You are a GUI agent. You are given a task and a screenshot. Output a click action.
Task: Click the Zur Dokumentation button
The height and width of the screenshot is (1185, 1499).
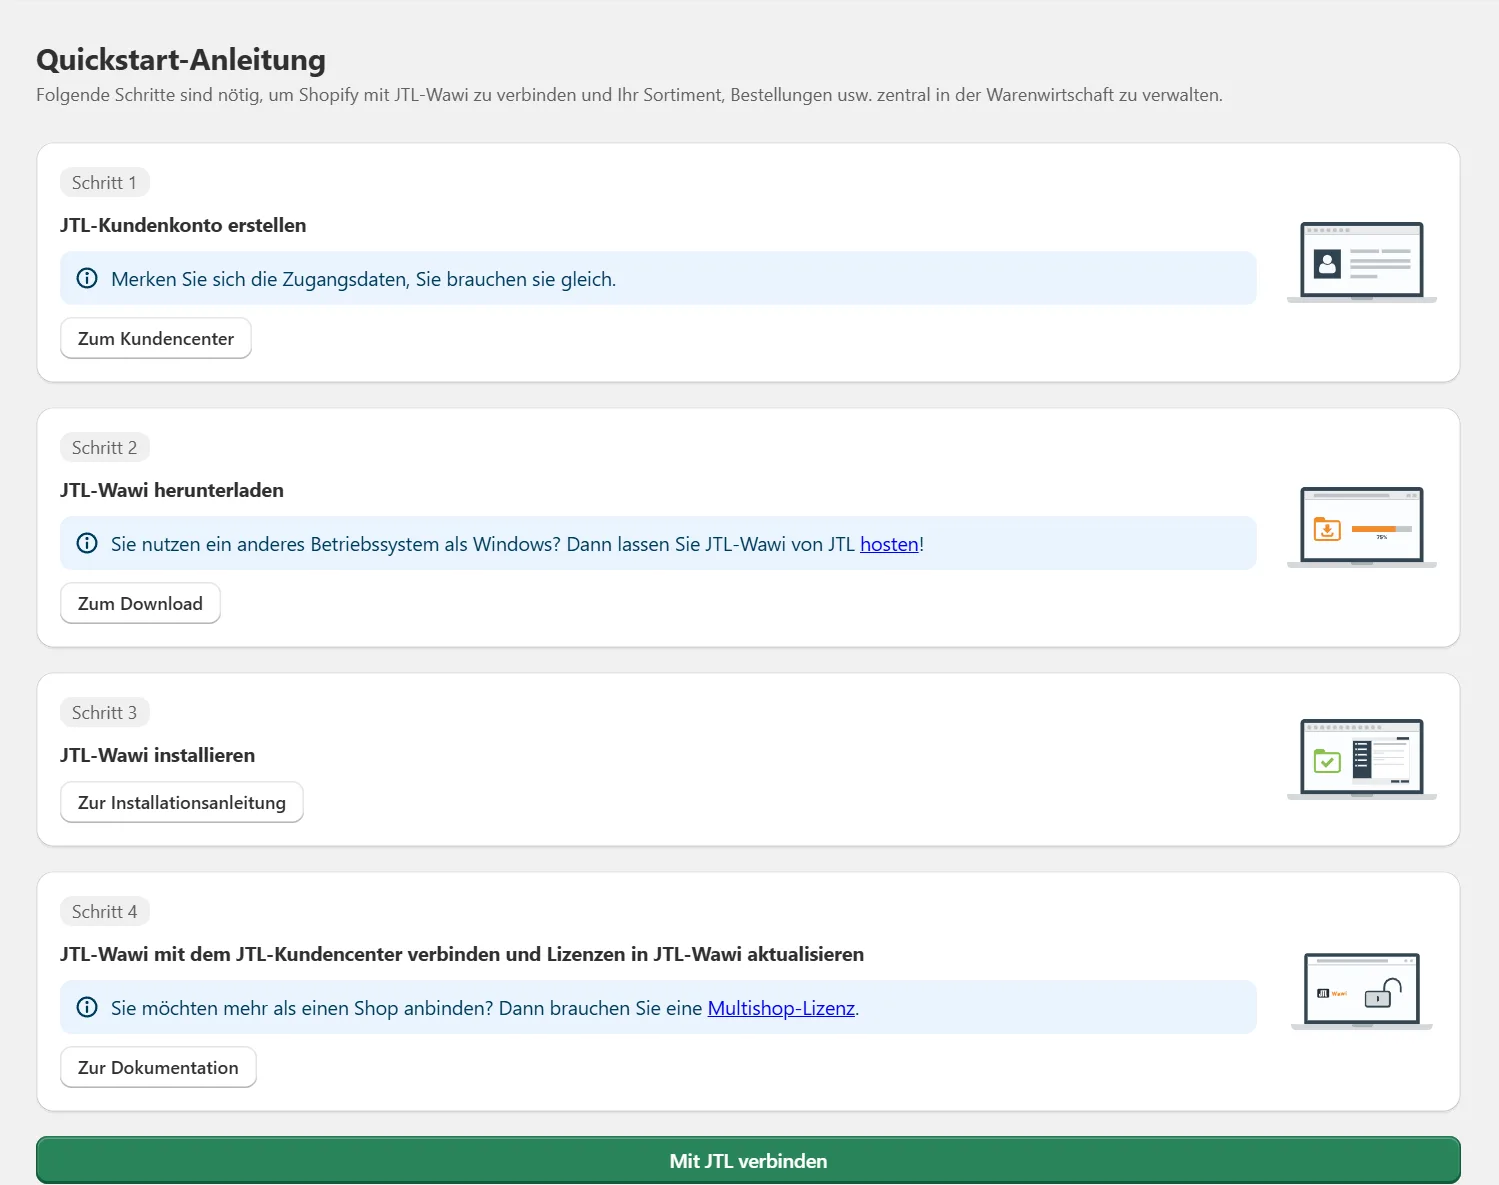pyautogui.click(x=158, y=1067)
